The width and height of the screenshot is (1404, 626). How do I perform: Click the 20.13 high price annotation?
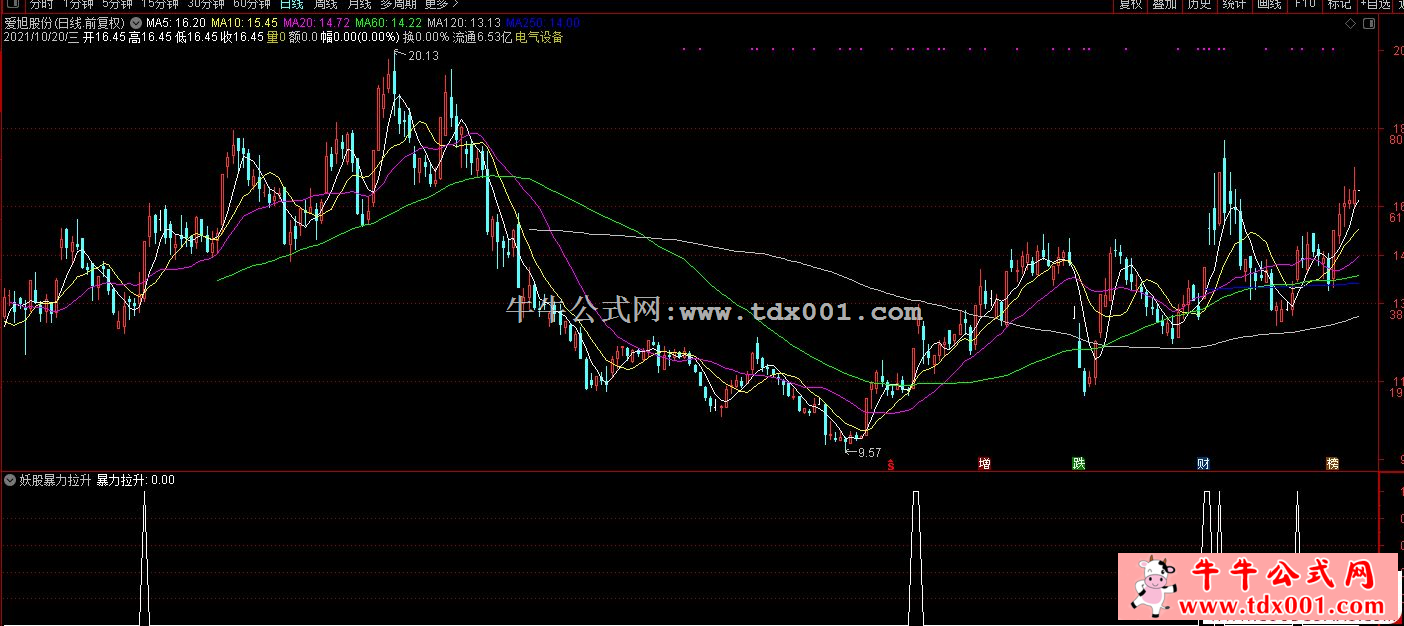point(423,56)
